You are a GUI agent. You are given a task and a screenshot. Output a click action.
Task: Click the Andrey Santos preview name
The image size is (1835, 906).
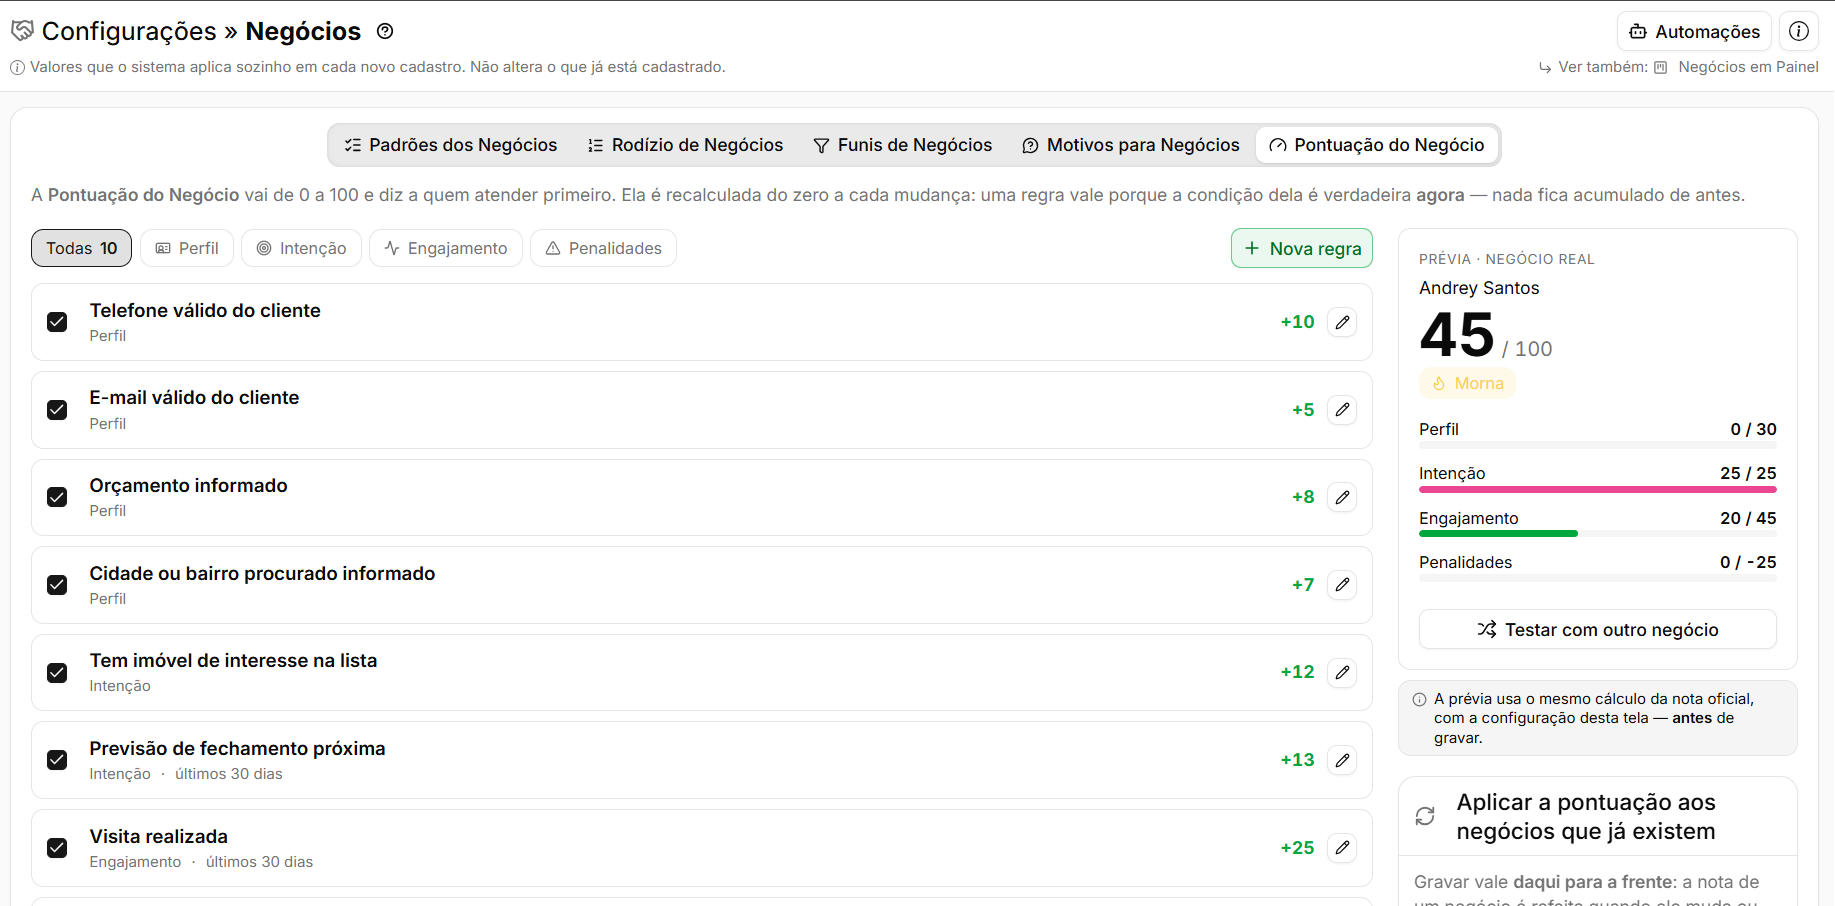pos(1479,288)
